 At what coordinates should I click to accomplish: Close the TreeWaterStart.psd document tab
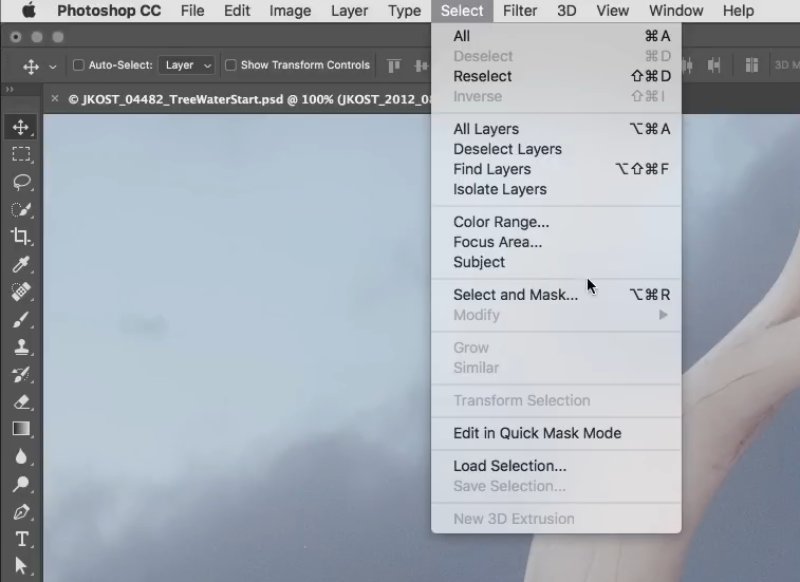point(56,99)
